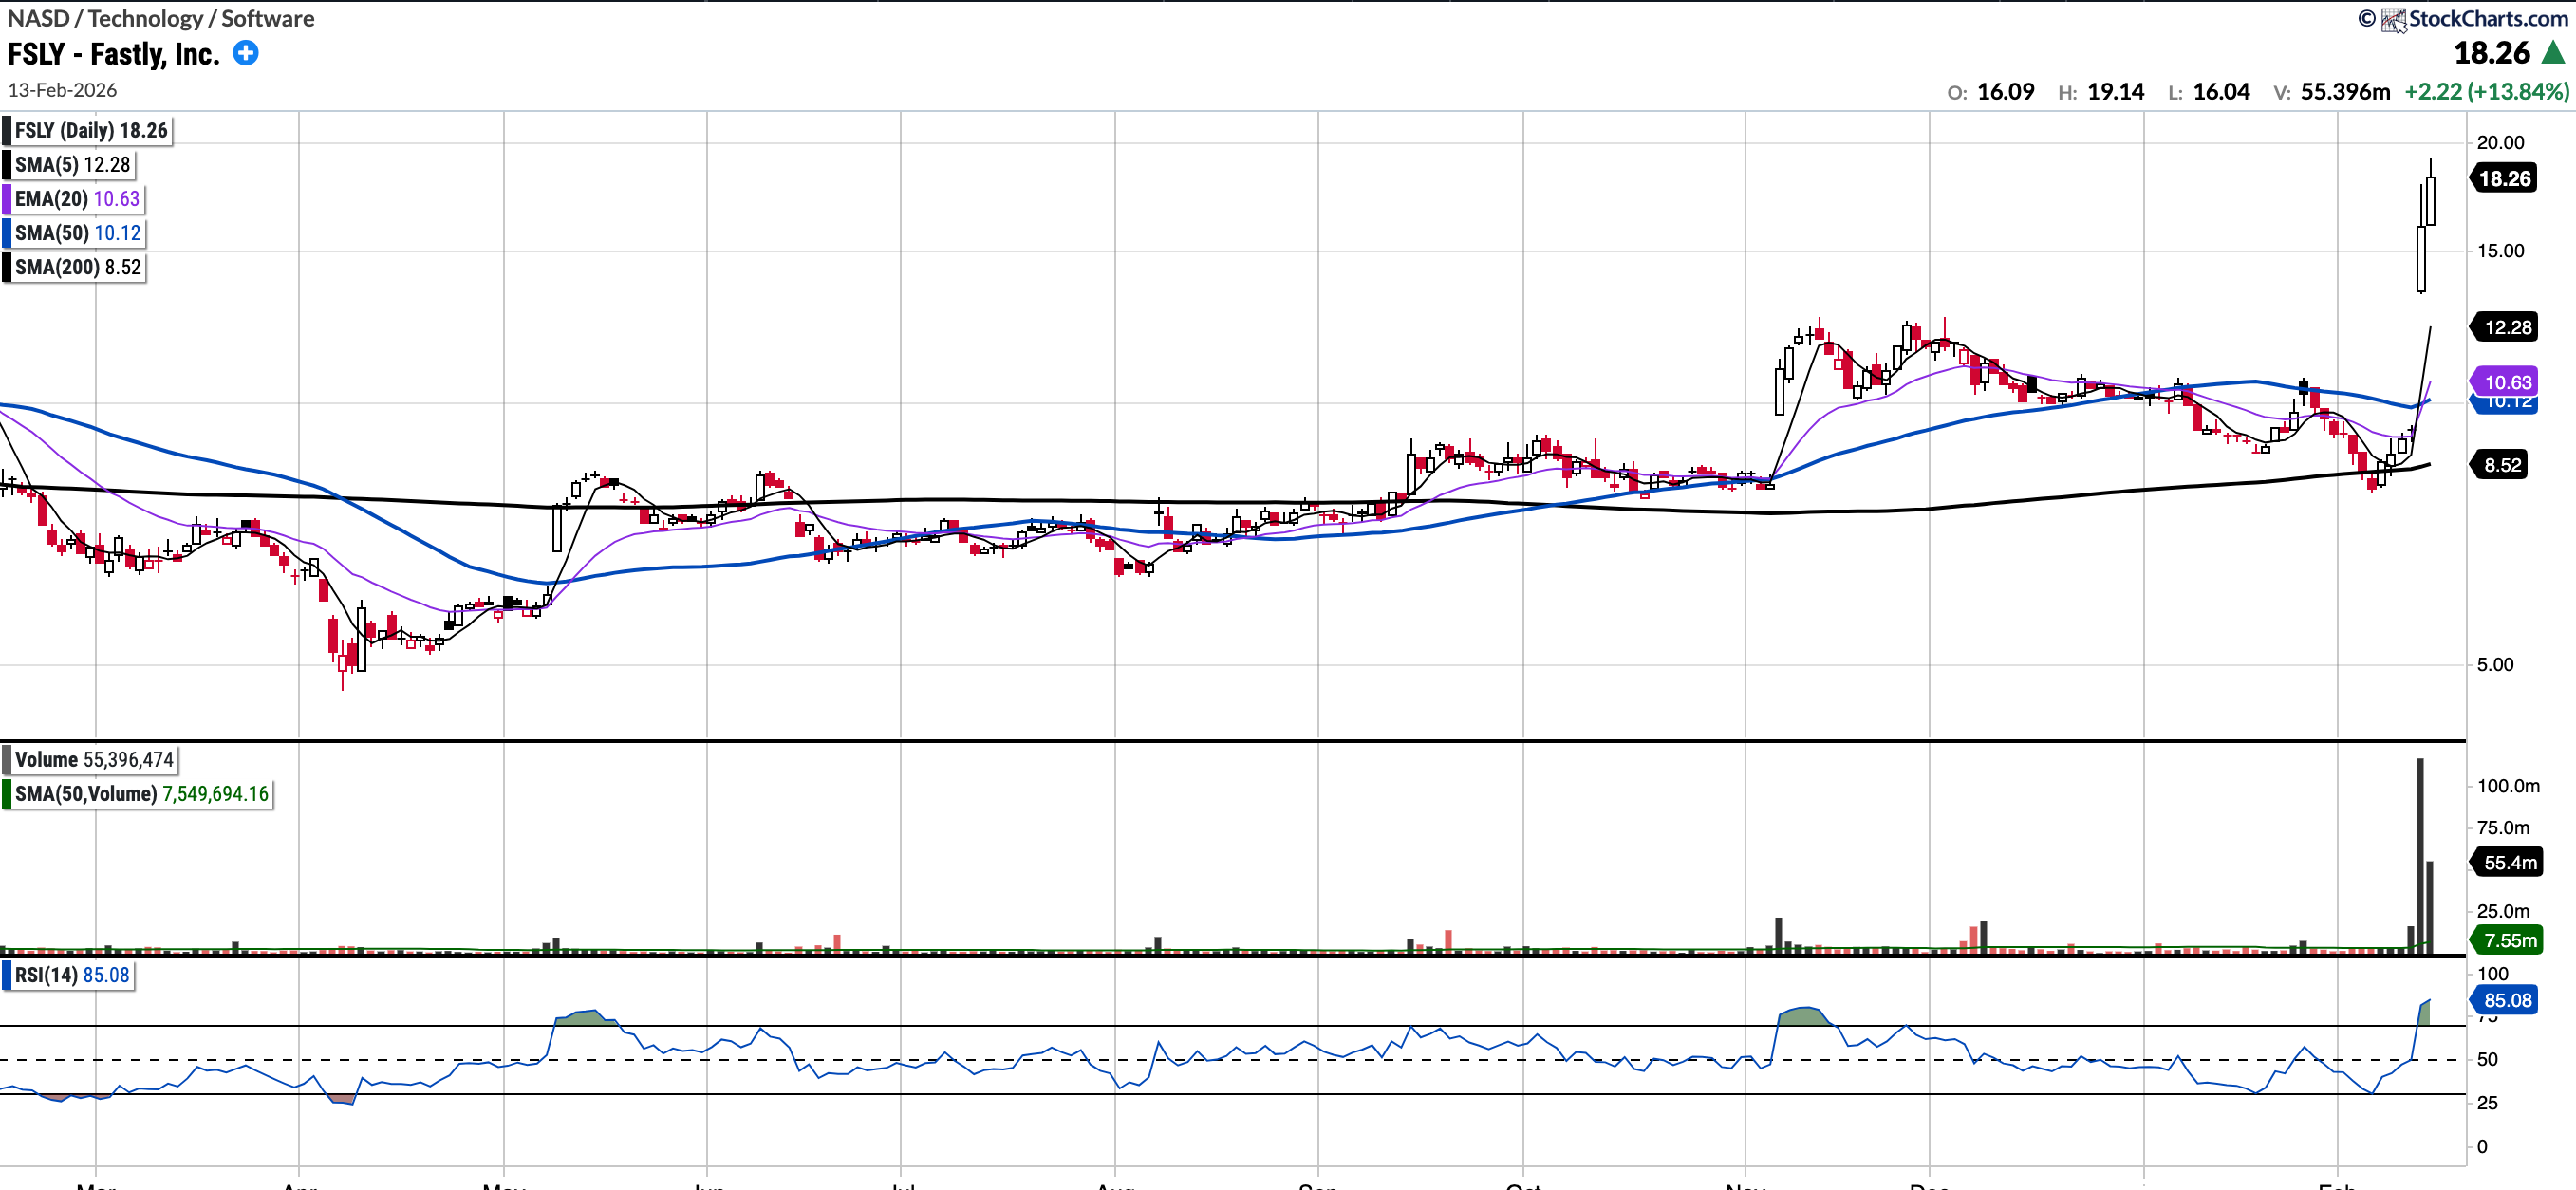This screenshot has width=2576, height=1190.
Task: Click the FSLY (Daily) legend label
Action: (x=90, y=131)
